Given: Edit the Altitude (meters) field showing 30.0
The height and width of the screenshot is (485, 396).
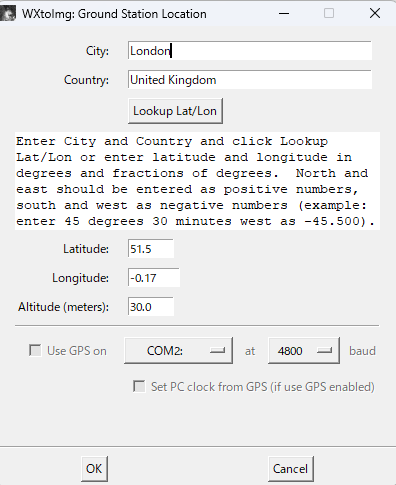Looking at the screenshot, I should point(151,306).
